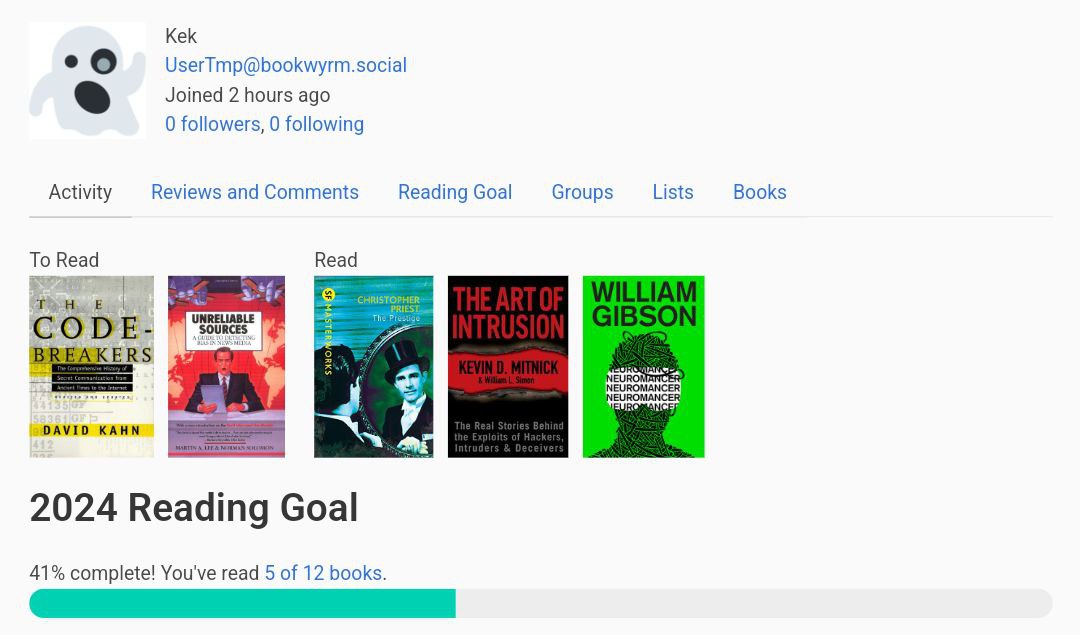Image resolution: width=1080 pixels, height=635 pixels.
Task: View the 0 following link
Action: 317,124
